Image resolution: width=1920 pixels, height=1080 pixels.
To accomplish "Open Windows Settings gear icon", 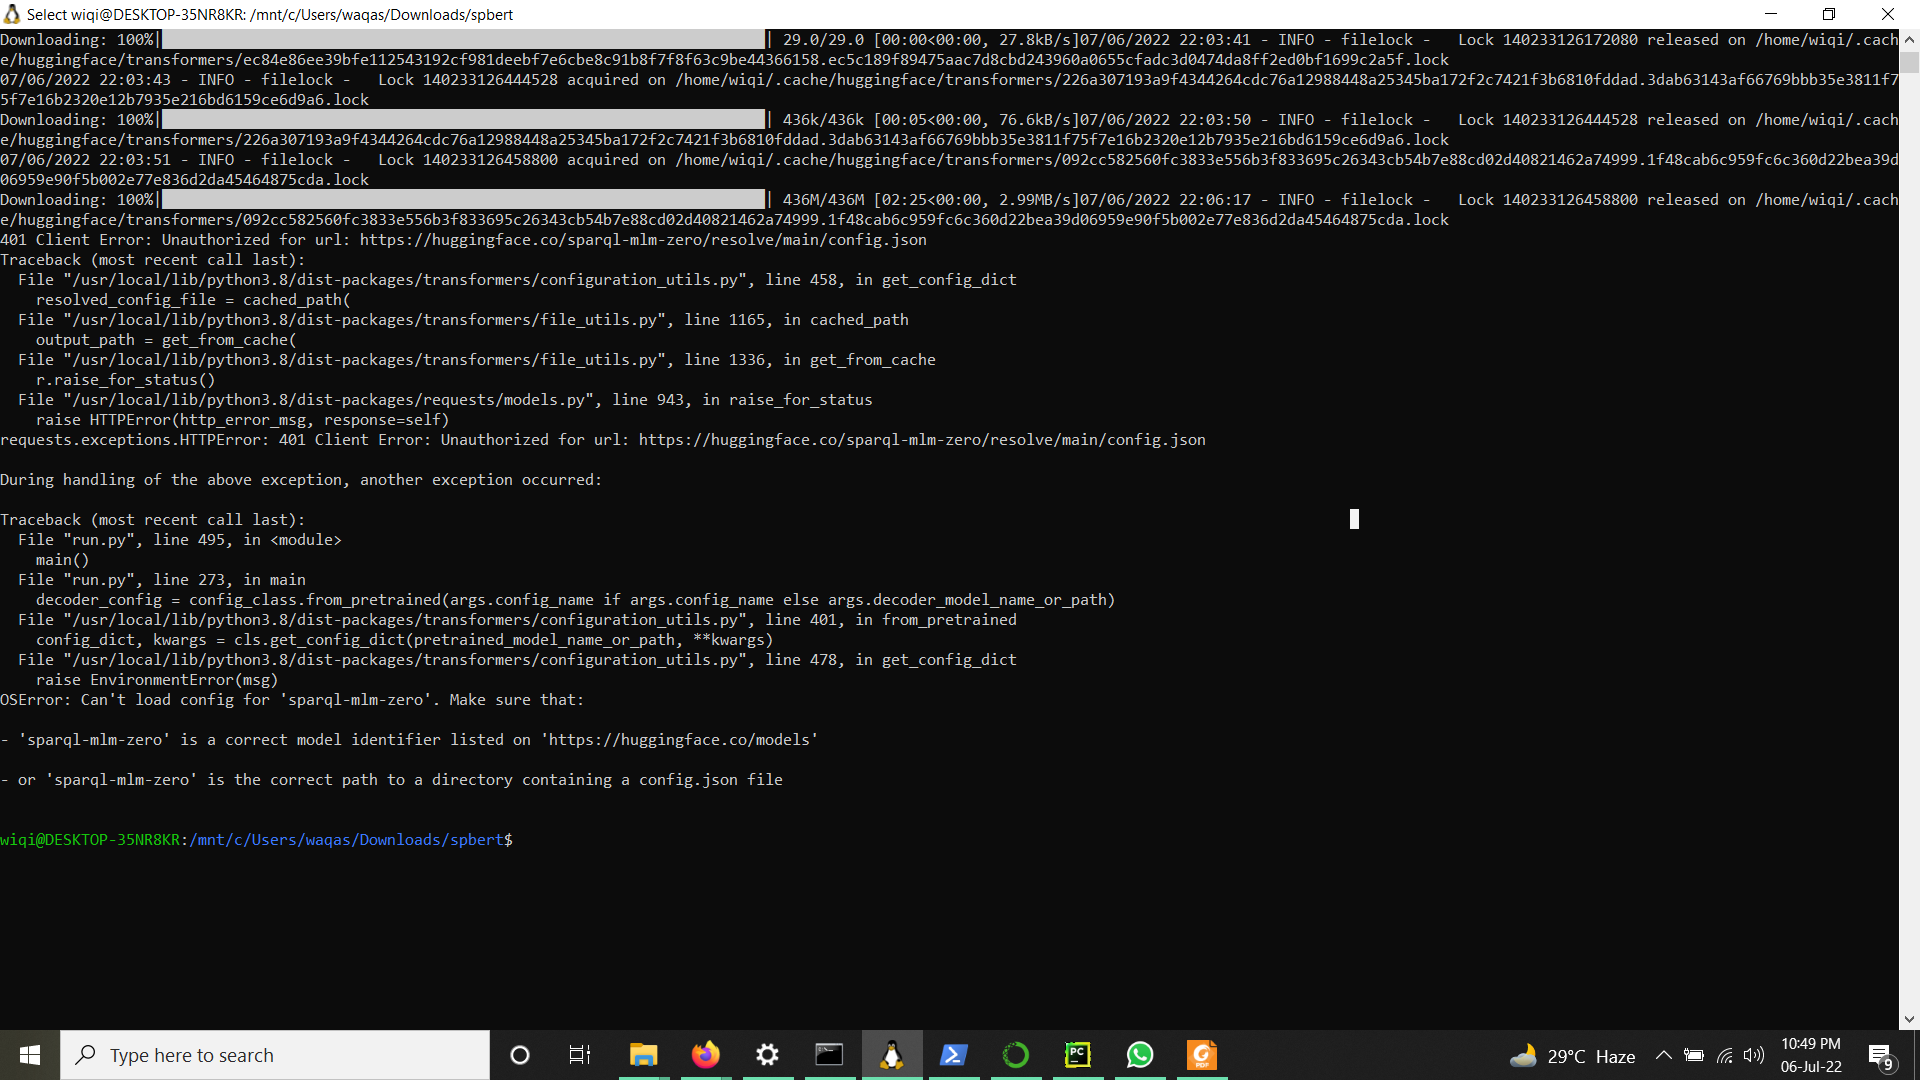I will (x=767, y=1055).
